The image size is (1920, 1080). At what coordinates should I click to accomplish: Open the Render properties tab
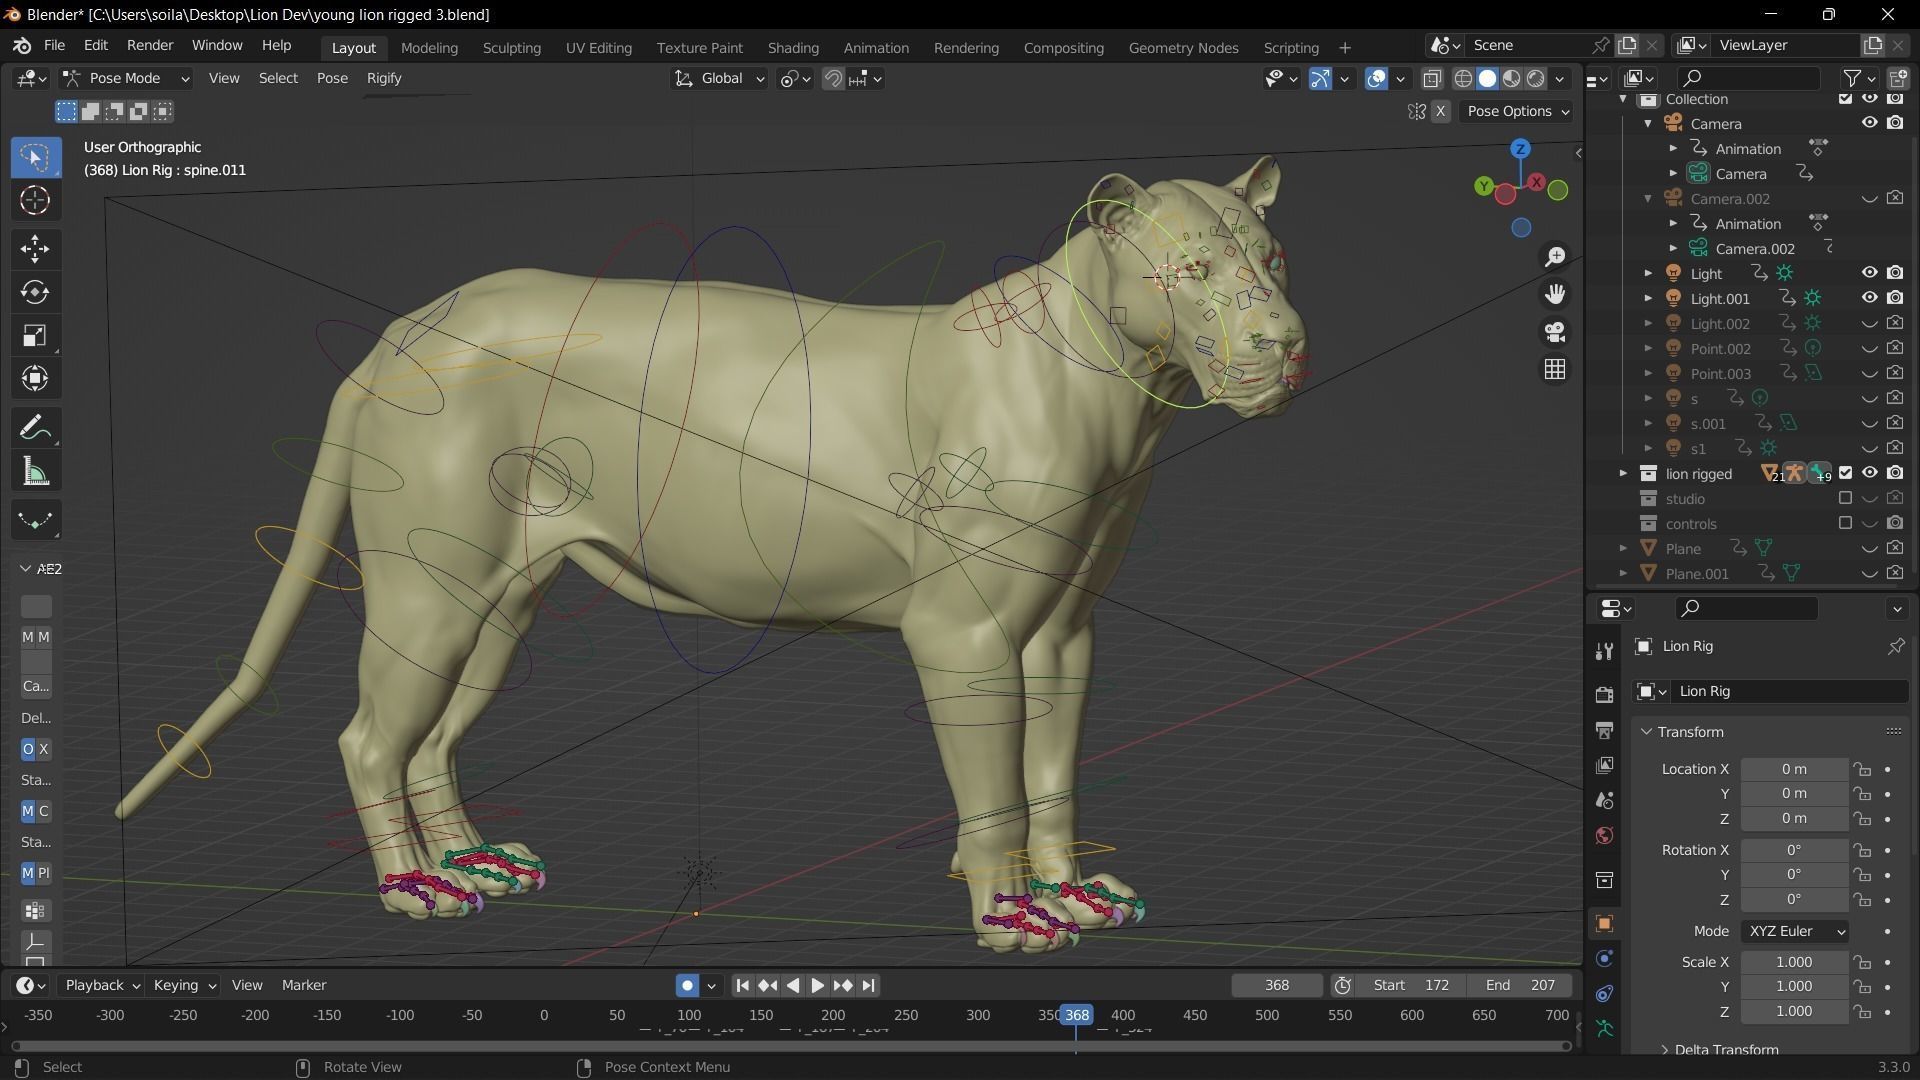1605,694
